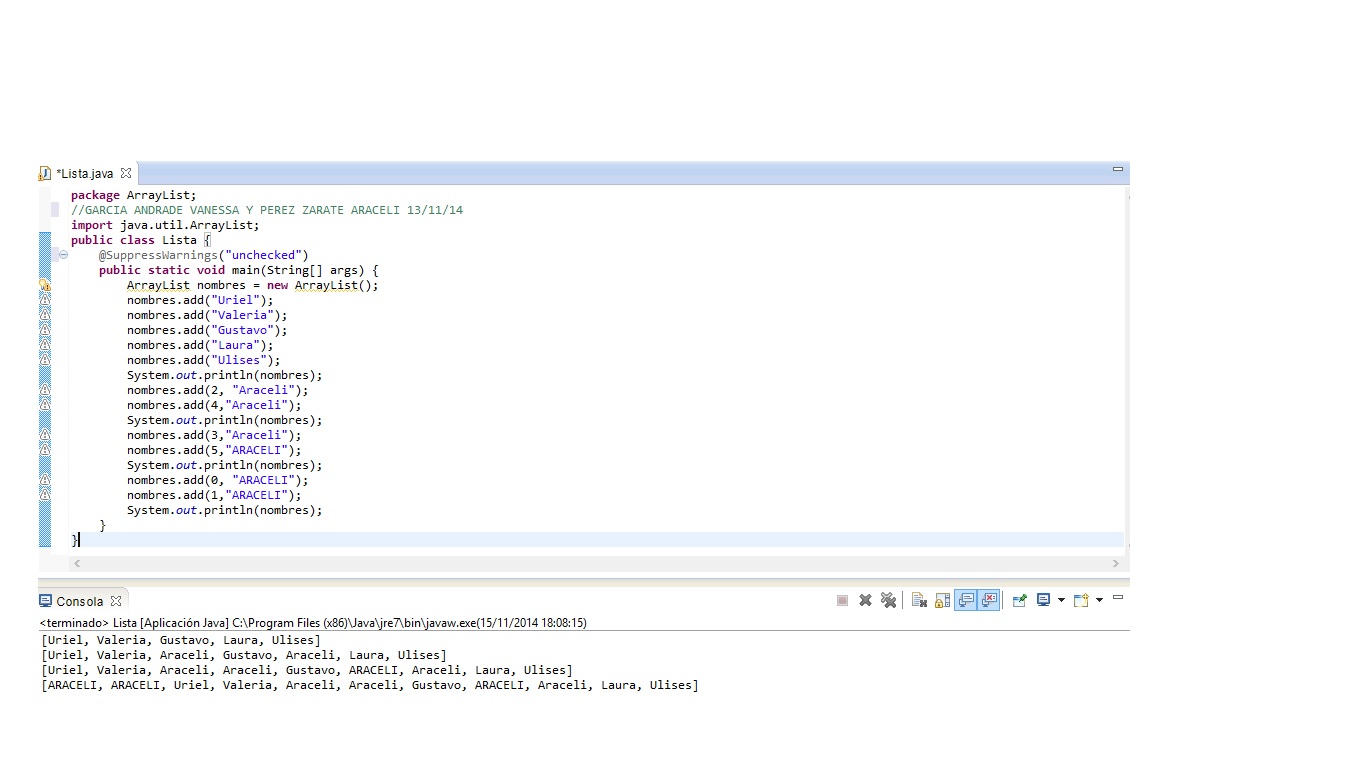The width and height of the screenshot is (1366, 783).
Task: Click the console line starting with ARACELI, ARACELI
Action: pyautogui.click(x=370, y=685)
